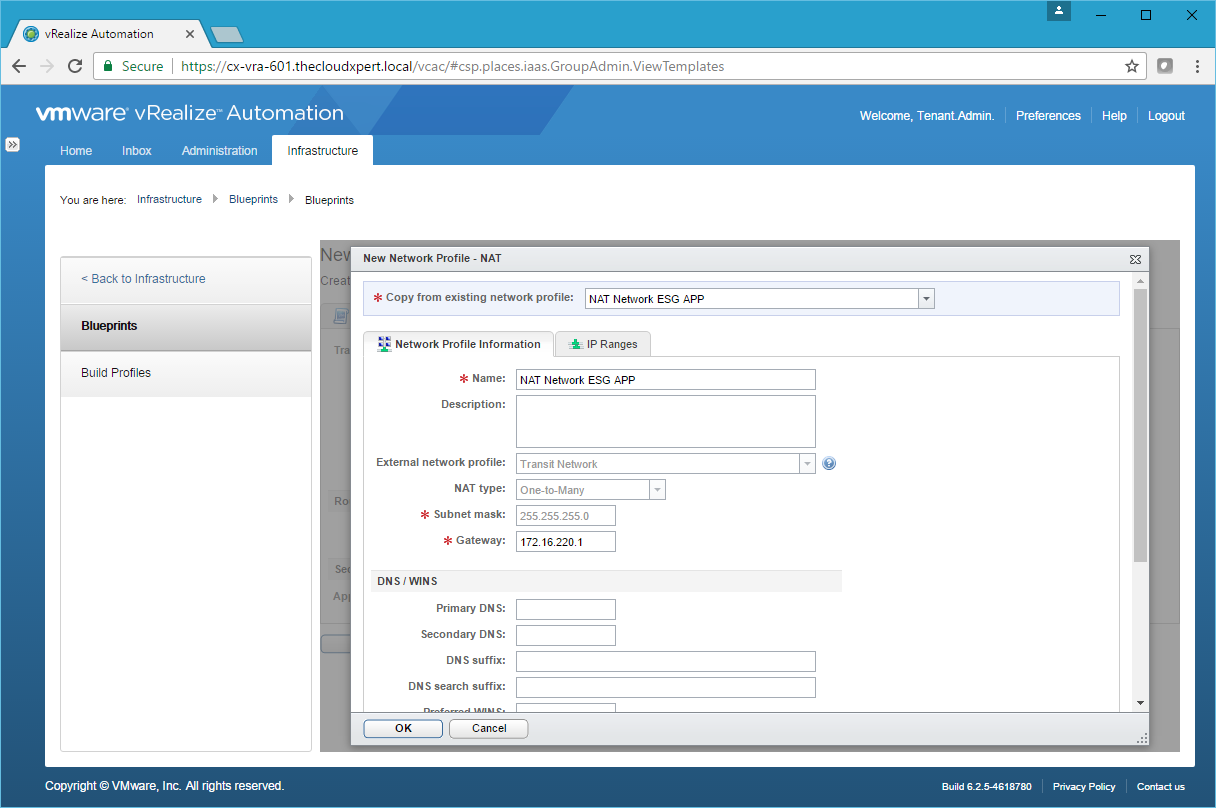Switch to the IP Ranges tab
Viewport: 1216px width, 808px height.
[x=603, y=344]
